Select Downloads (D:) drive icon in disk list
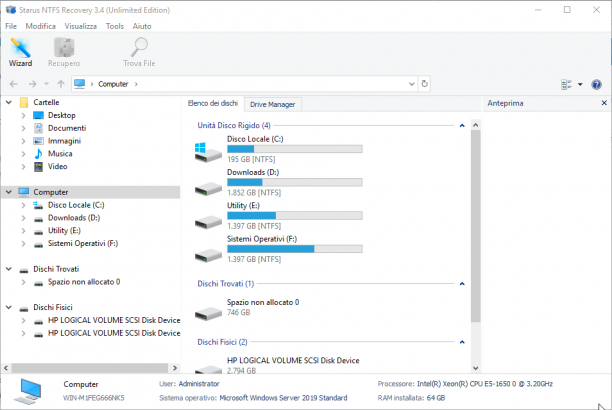The height and width of the screenshot is (410, 612). [x=208, y=189]
